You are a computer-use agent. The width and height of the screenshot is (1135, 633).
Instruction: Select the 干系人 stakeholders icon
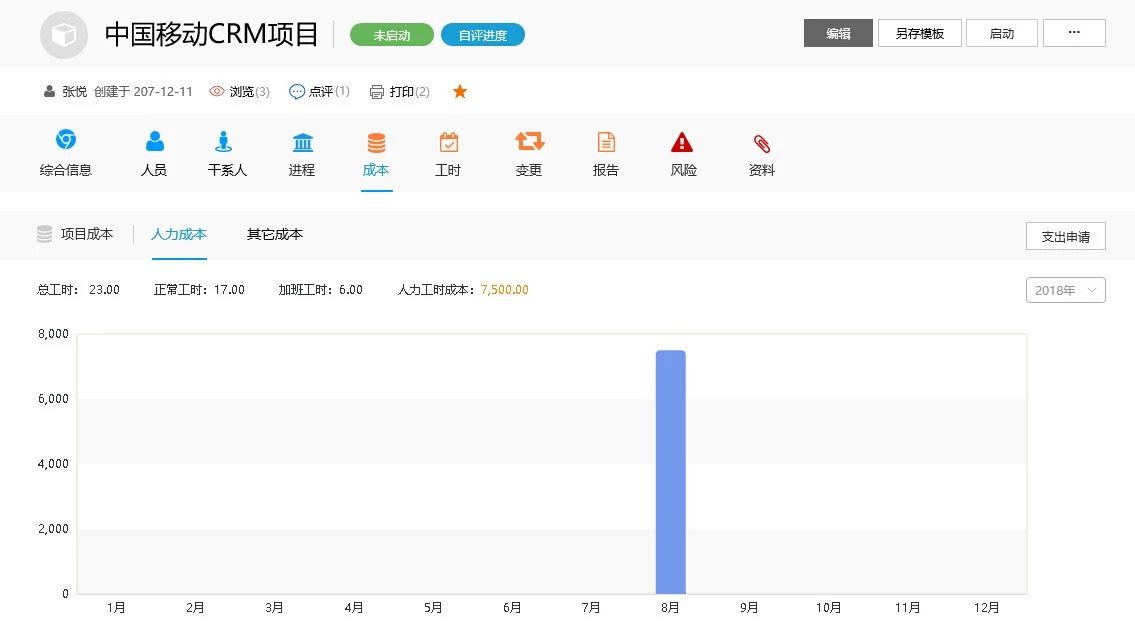point(226,141)
